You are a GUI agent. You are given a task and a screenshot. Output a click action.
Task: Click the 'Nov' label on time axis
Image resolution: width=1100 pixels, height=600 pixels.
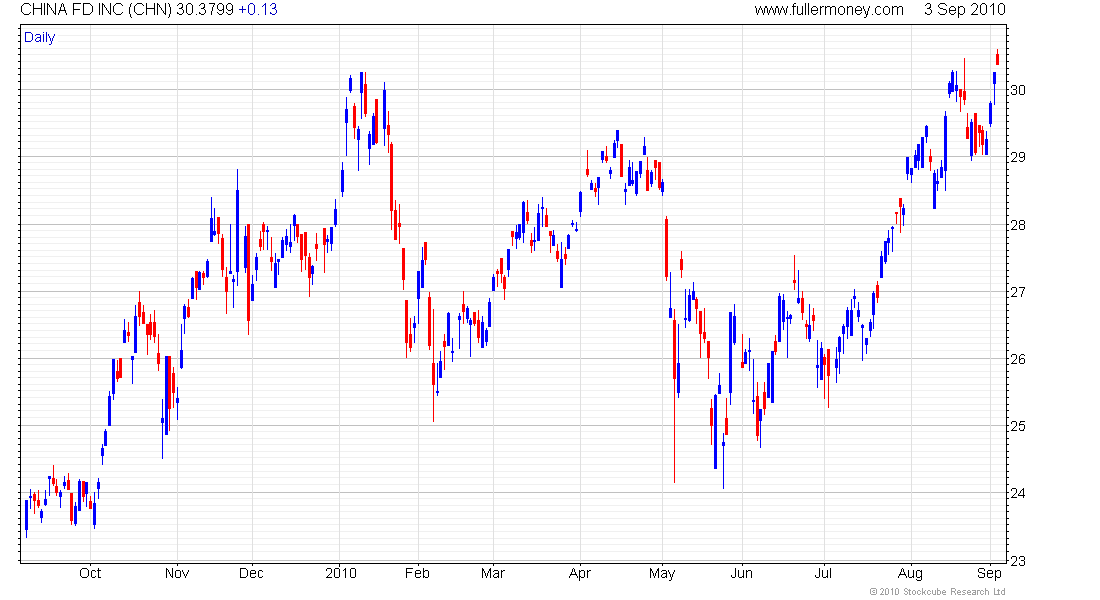tap(177, 573)
